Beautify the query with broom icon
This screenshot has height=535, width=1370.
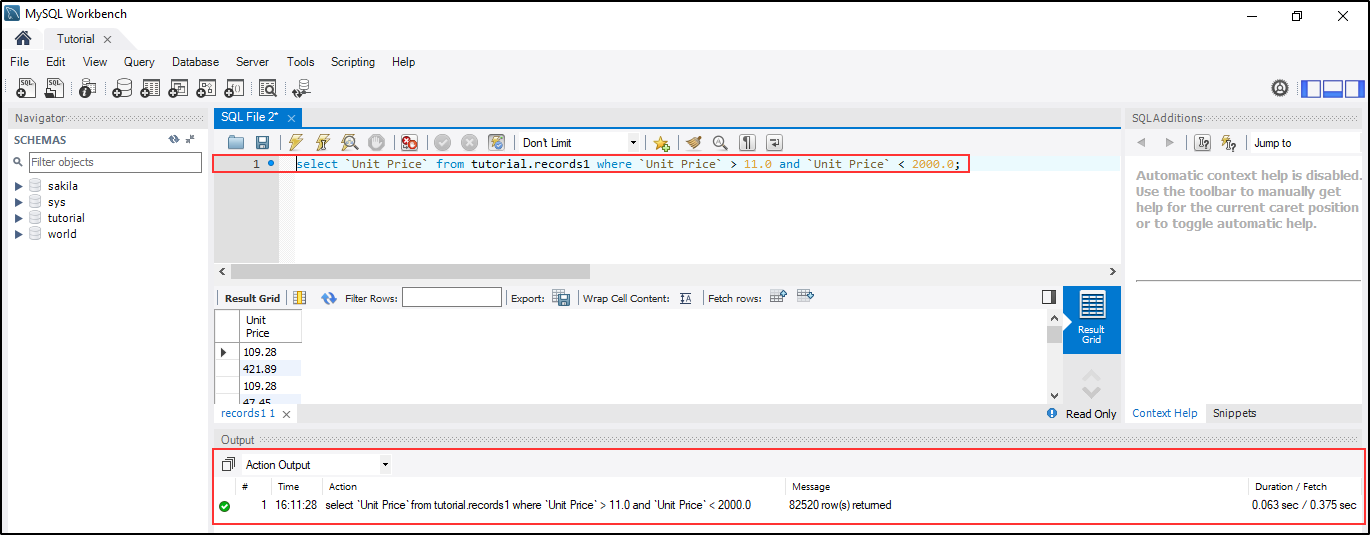[x=694, y=143]
